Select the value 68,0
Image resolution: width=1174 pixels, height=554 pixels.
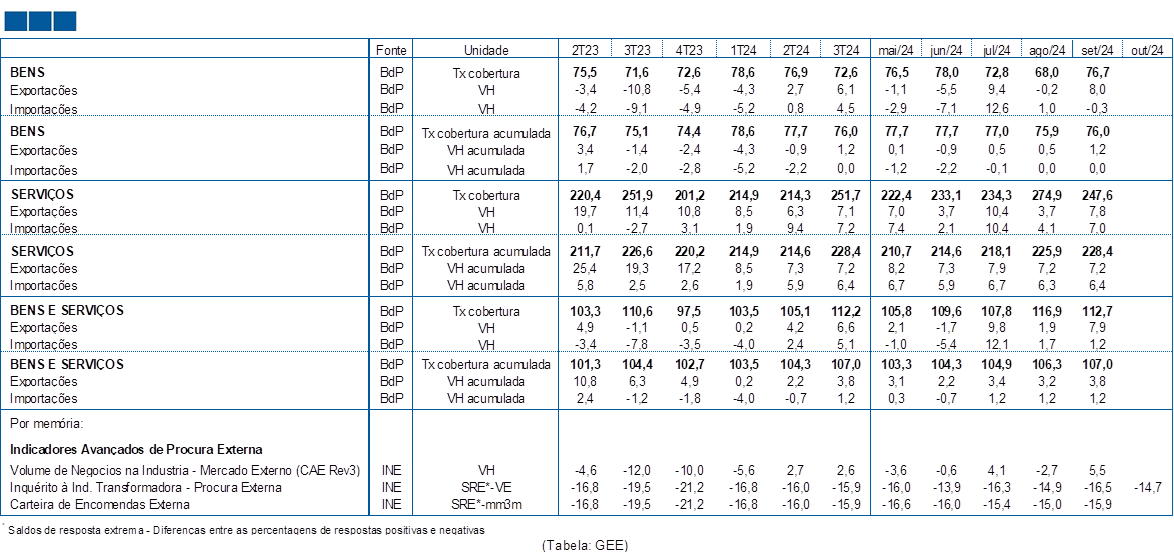pyautogui.click(x=1047, y=73)
